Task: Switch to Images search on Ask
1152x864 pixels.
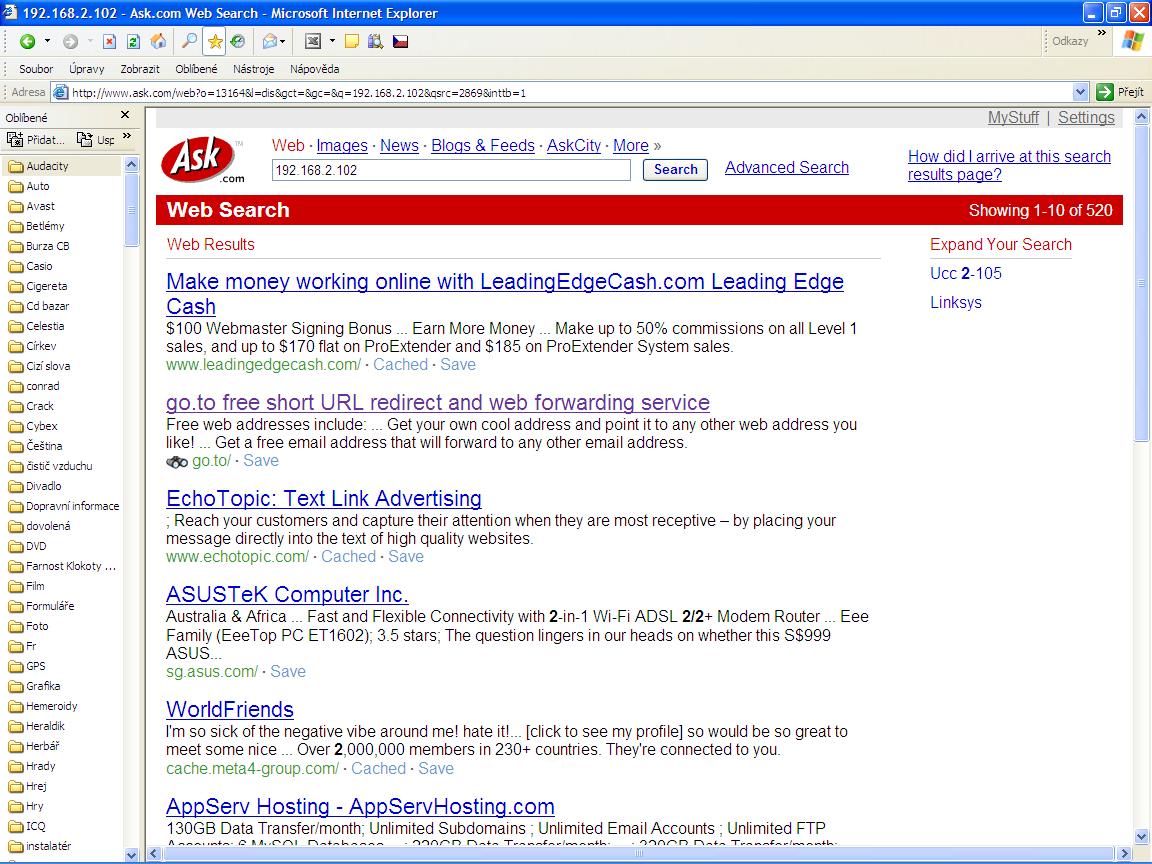Action: pos(342,145)
